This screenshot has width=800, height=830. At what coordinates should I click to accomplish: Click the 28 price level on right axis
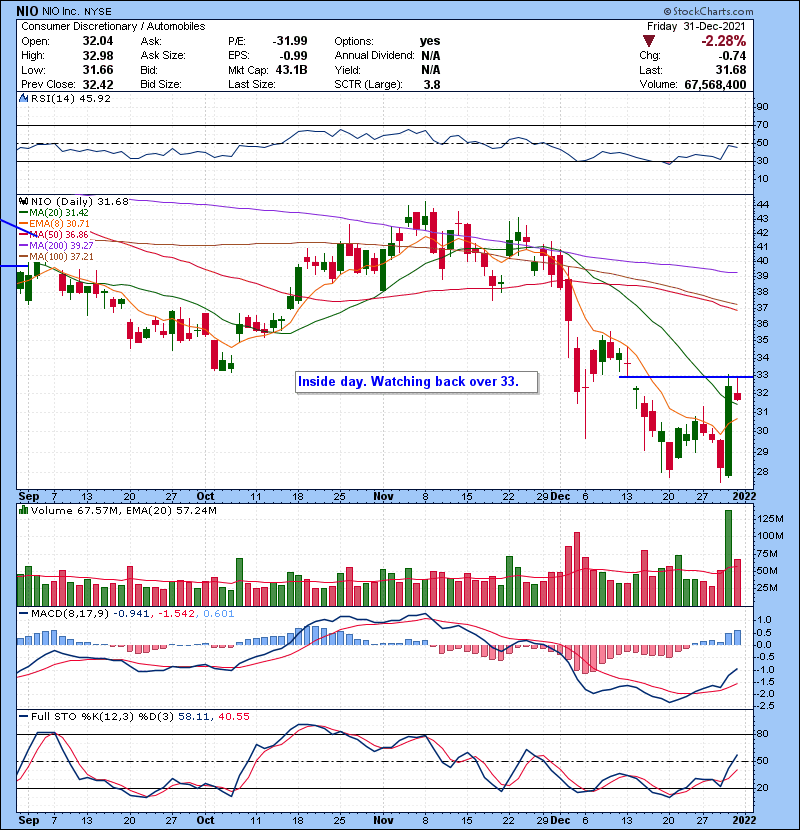pyautogui.click(x=762, y=472)
